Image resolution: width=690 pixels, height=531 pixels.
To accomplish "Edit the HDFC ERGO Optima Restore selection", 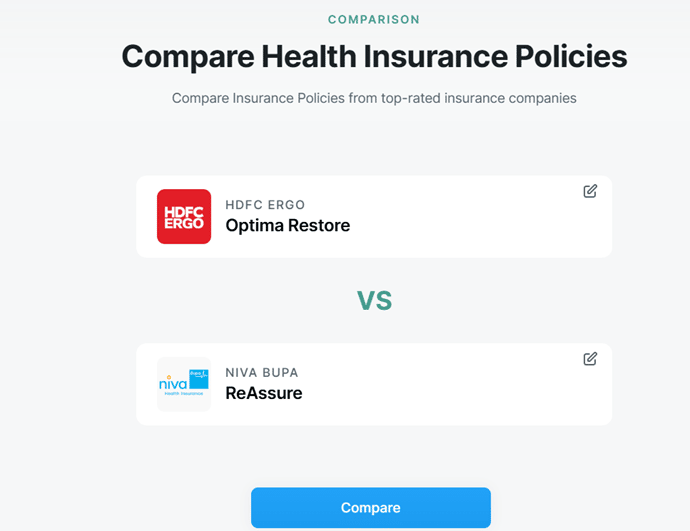I will [x=590, y=191].
